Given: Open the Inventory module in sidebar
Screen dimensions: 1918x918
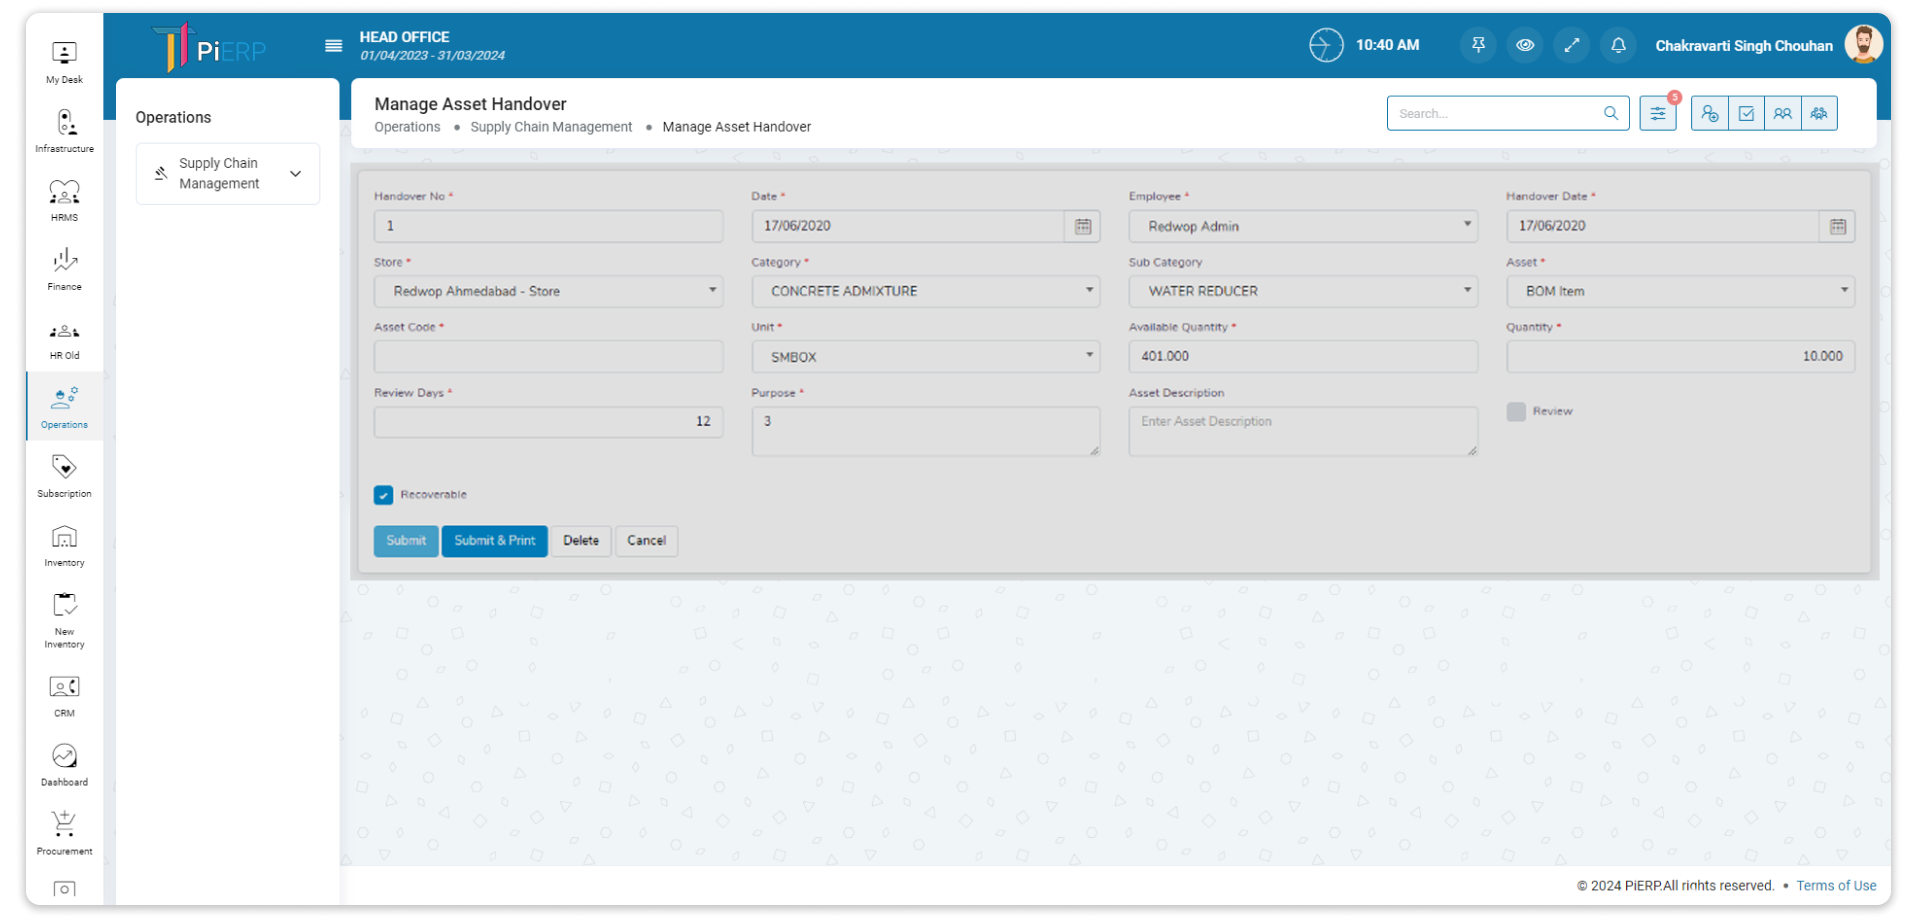Looking at the screenshot, I should [x=64, y=546].
